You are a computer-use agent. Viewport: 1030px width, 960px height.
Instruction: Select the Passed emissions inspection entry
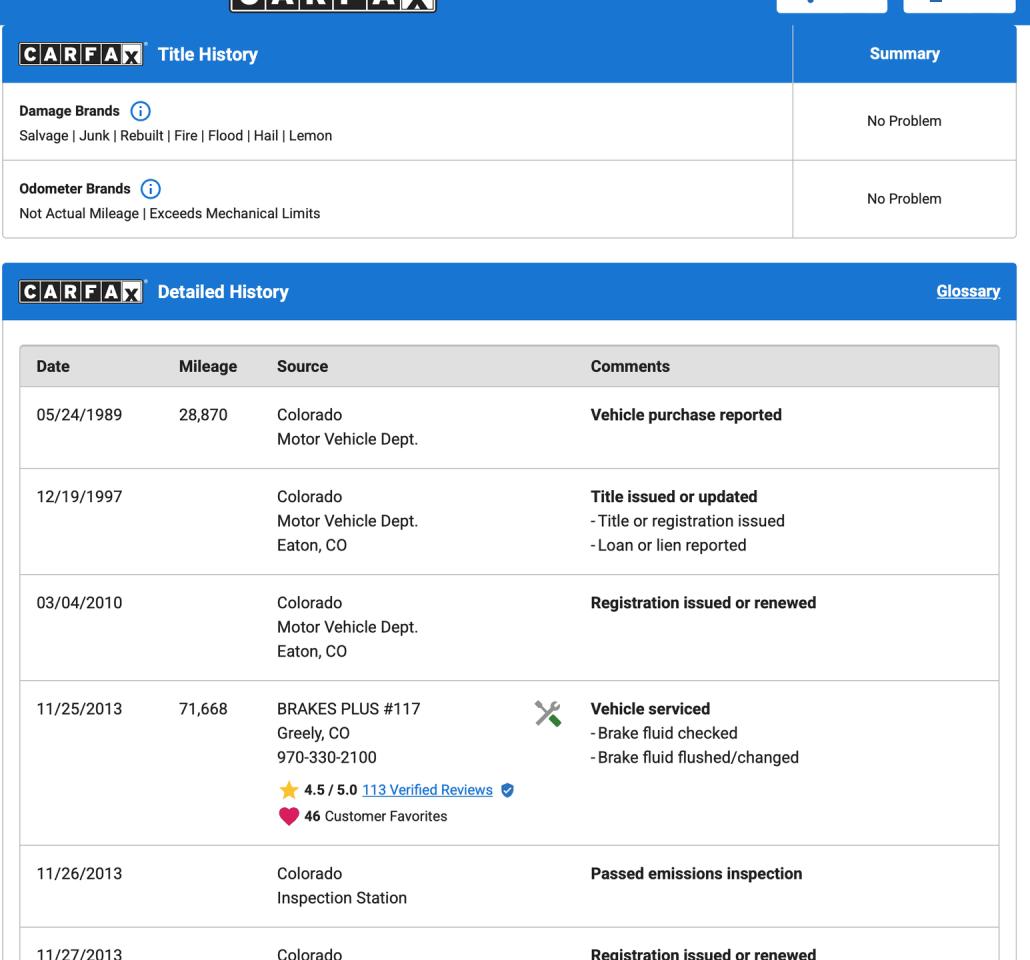coord(696,873)
